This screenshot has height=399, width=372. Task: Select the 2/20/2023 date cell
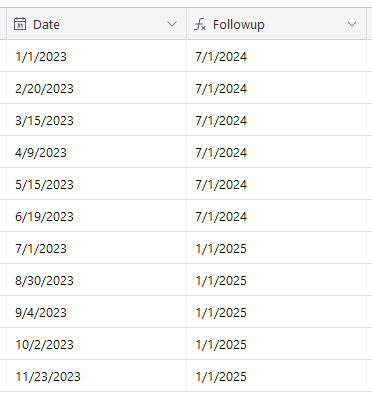96,88
